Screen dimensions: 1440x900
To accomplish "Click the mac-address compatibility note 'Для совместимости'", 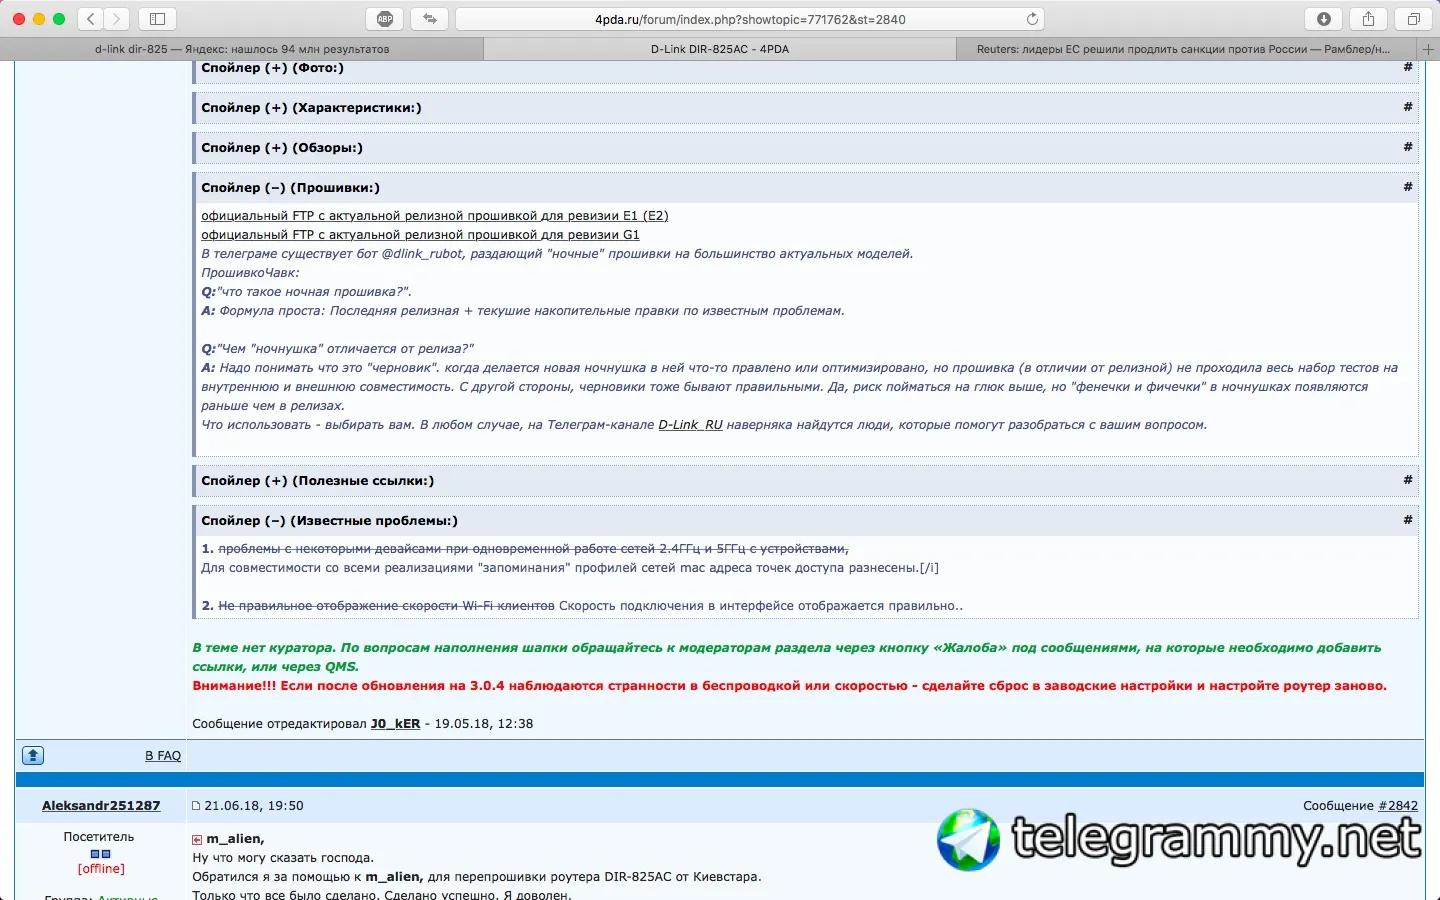I will click(x=570, y=568).
